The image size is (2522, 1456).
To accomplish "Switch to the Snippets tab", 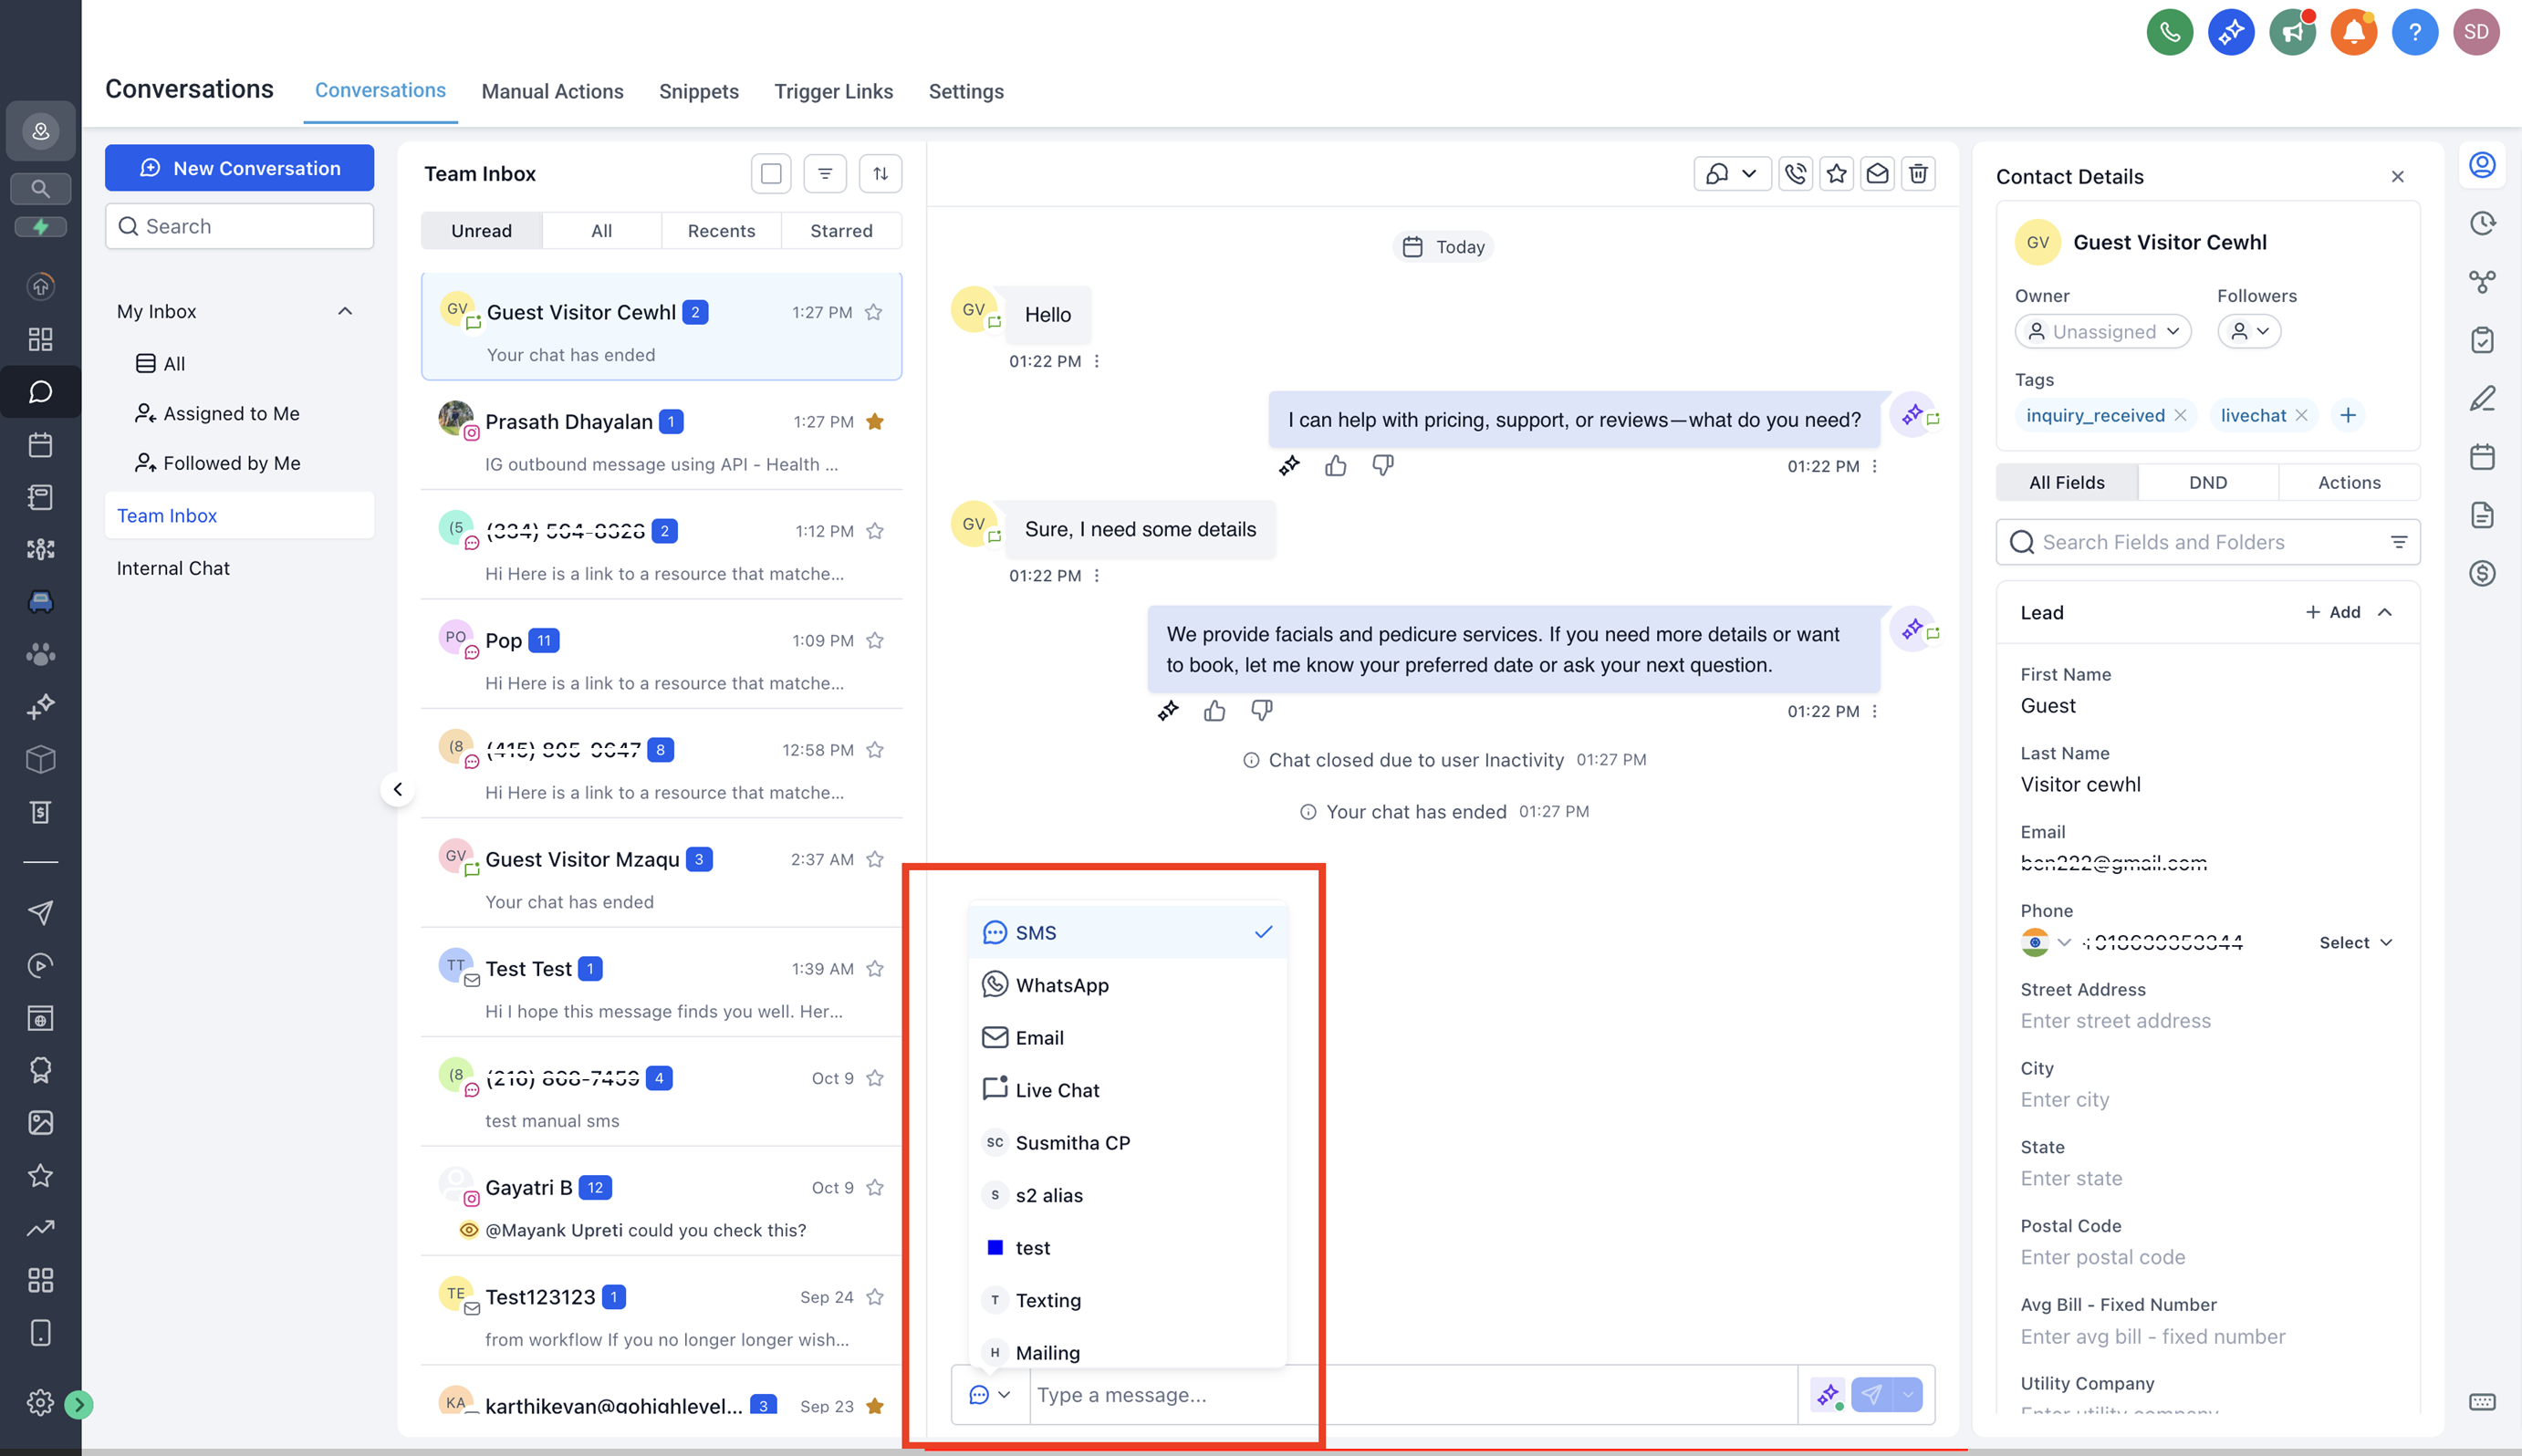I will 698,91.
